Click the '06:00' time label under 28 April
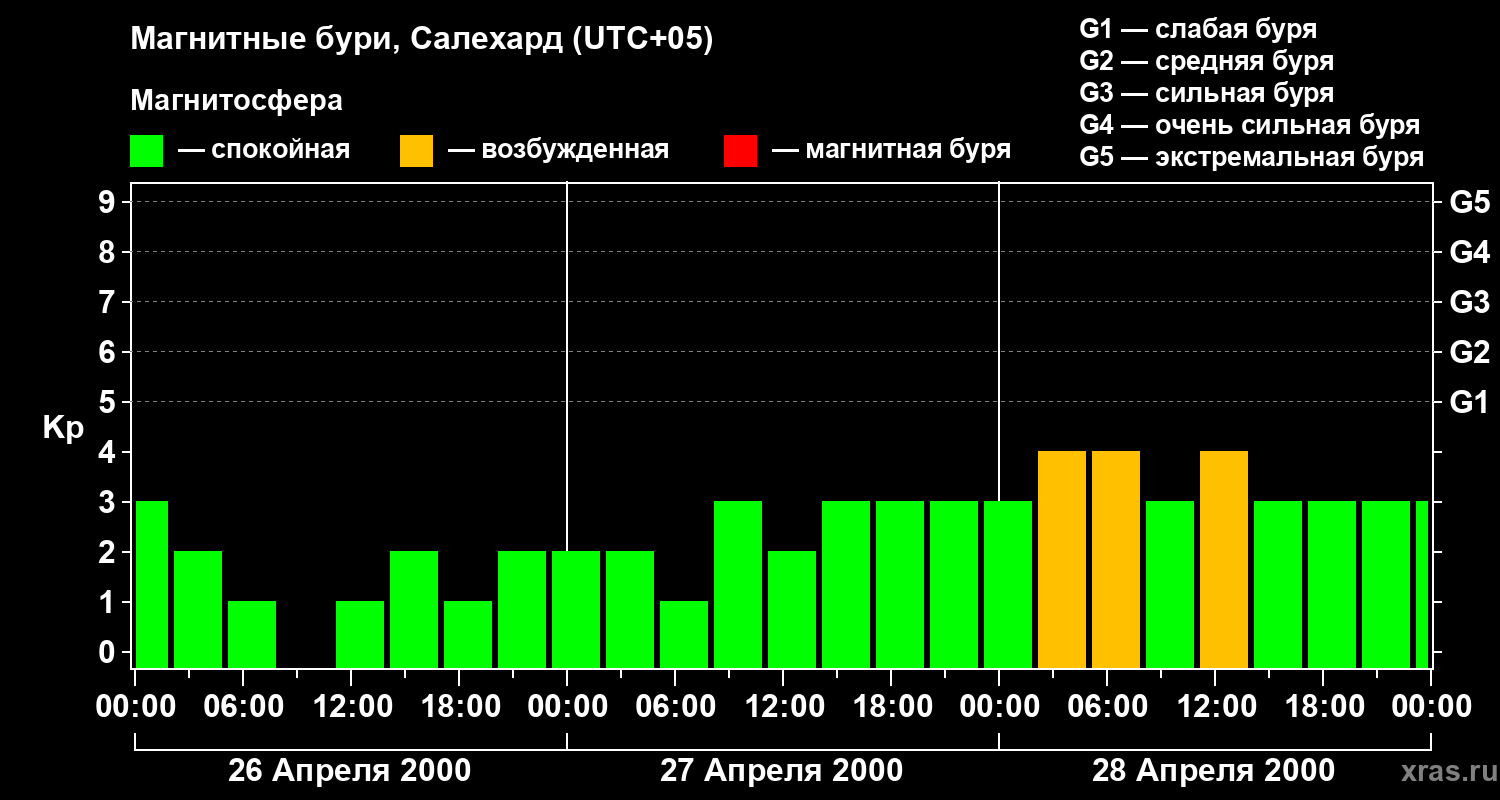This screenshot has width=1500, height=800. point(1107,706)
